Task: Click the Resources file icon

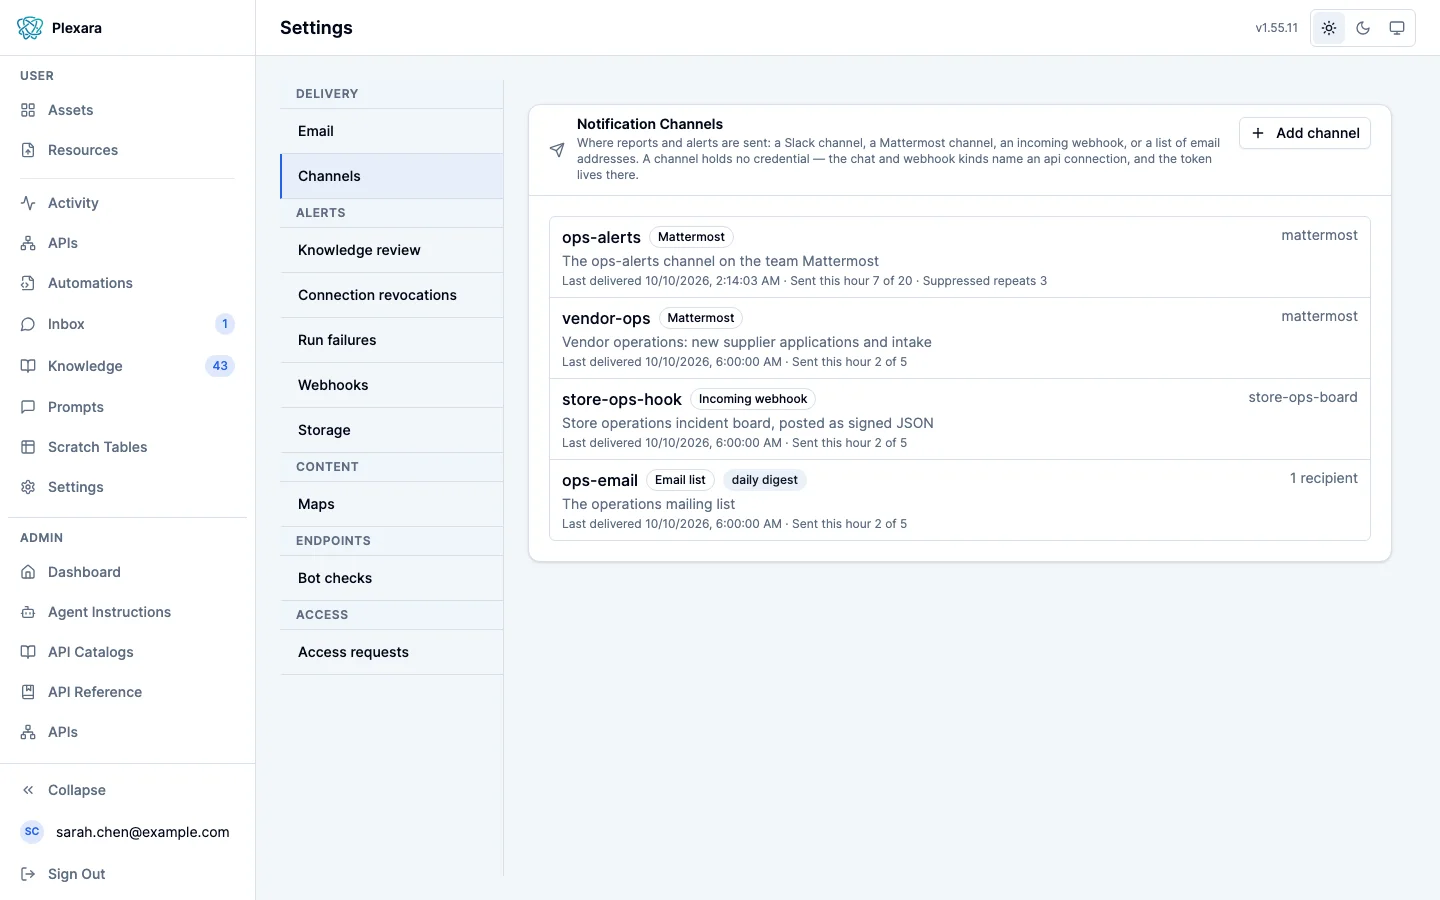Action: point(28,150)
